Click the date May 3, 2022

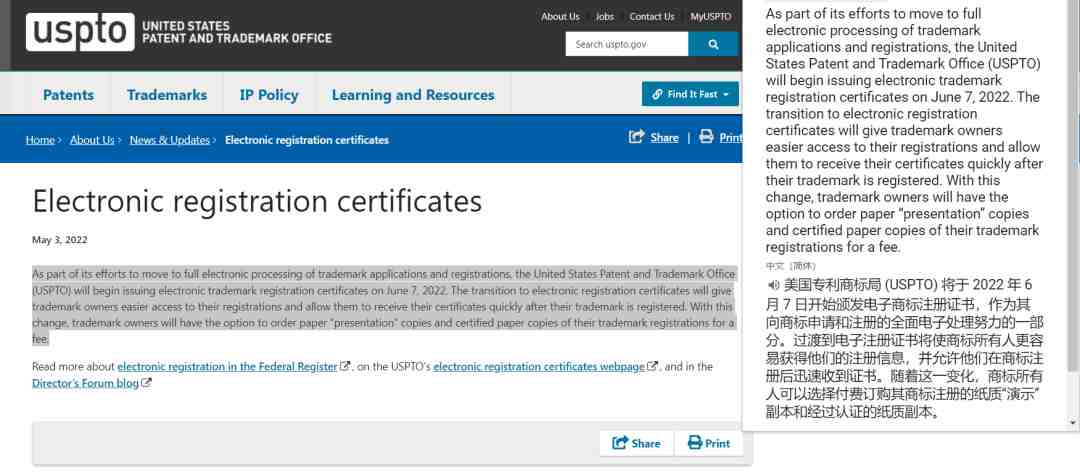[59, 240]
